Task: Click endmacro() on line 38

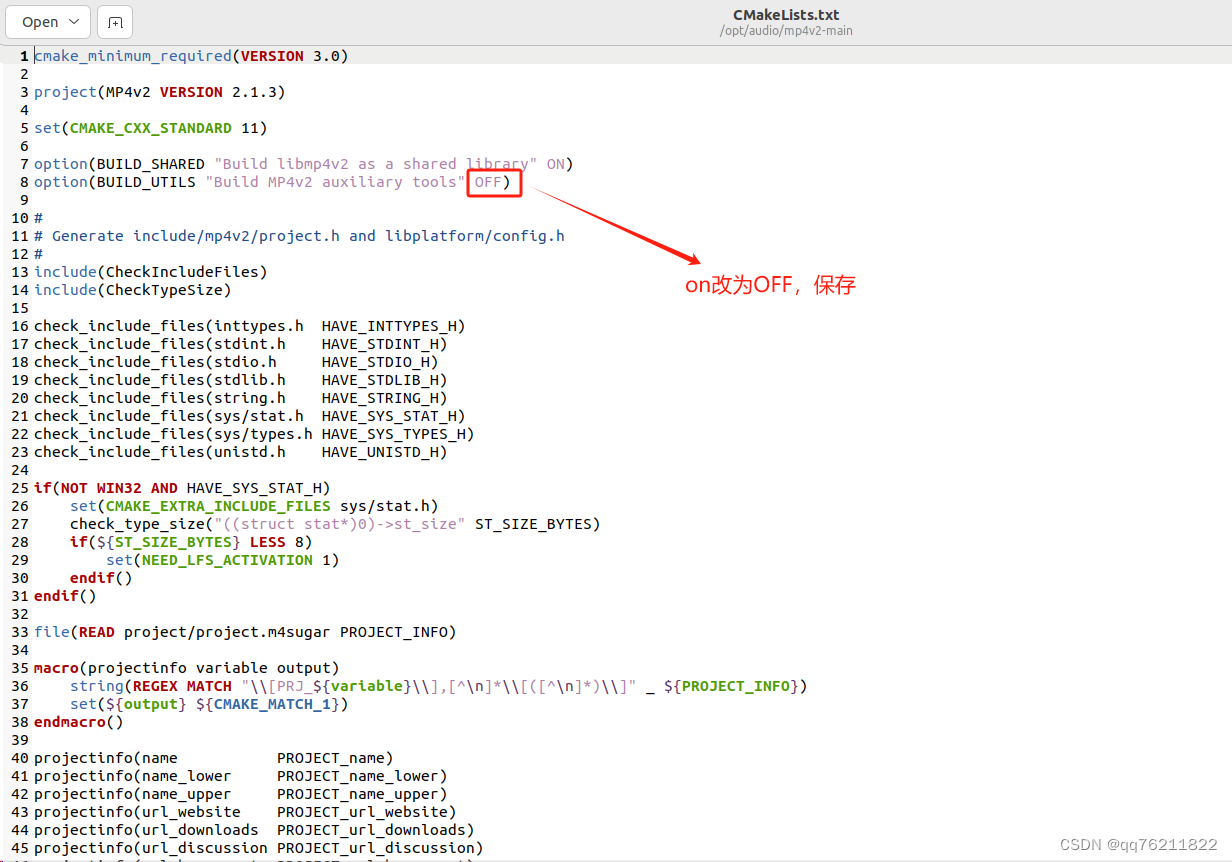Action: [78, 722]
